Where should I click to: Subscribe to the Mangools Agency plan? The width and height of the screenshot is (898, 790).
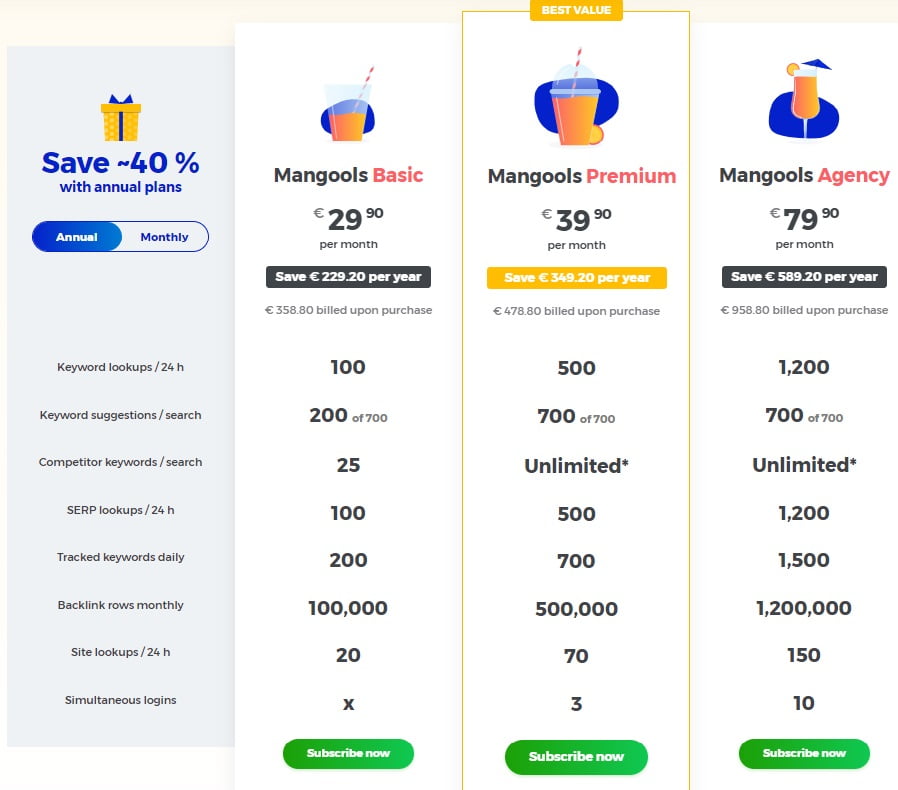[x=804, y=753]
